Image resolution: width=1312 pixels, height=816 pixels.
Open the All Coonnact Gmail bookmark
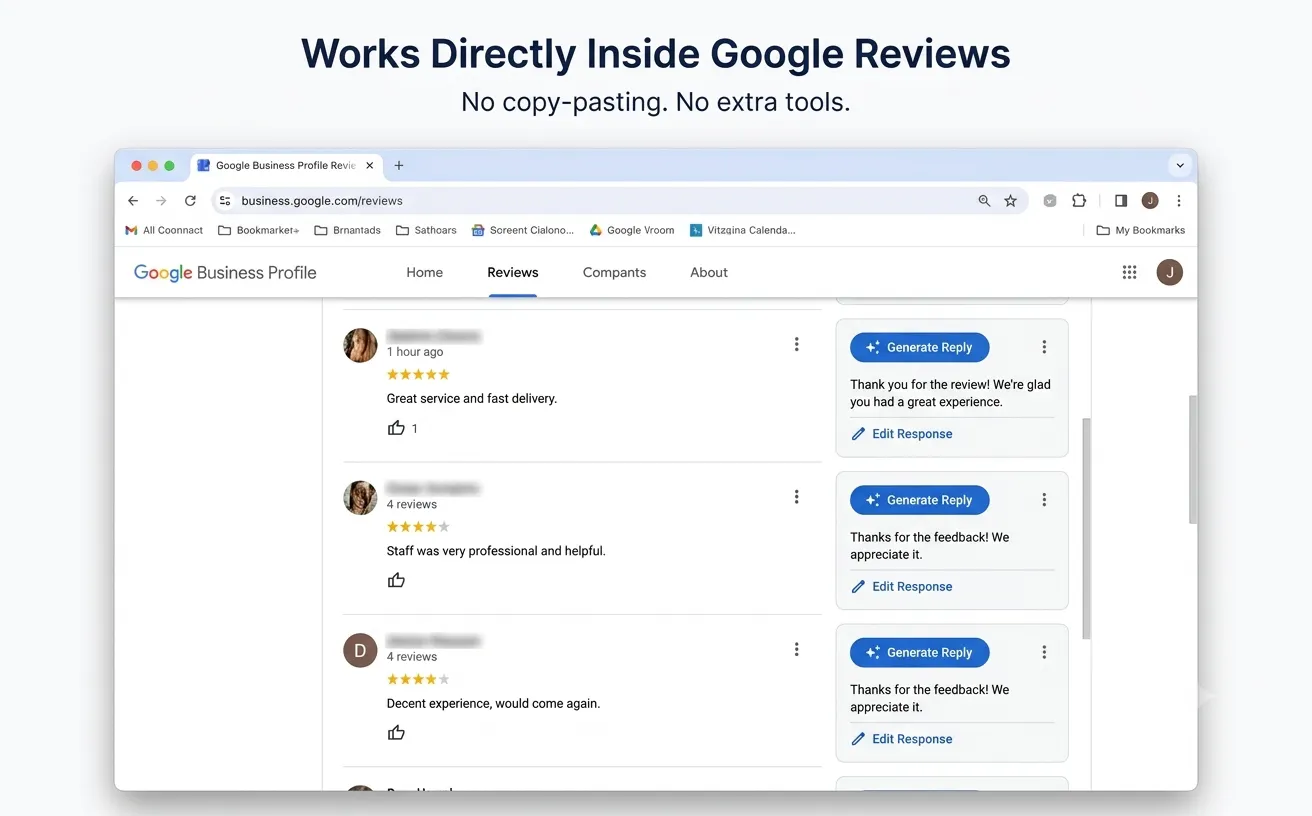coord(164,230)
